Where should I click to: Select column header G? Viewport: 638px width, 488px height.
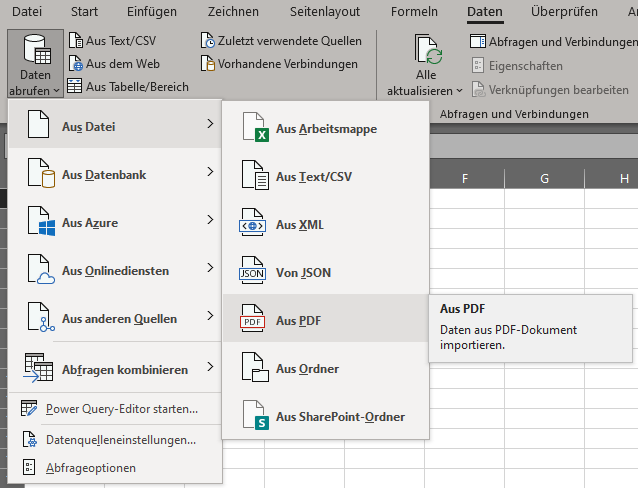tap(544, 179)
